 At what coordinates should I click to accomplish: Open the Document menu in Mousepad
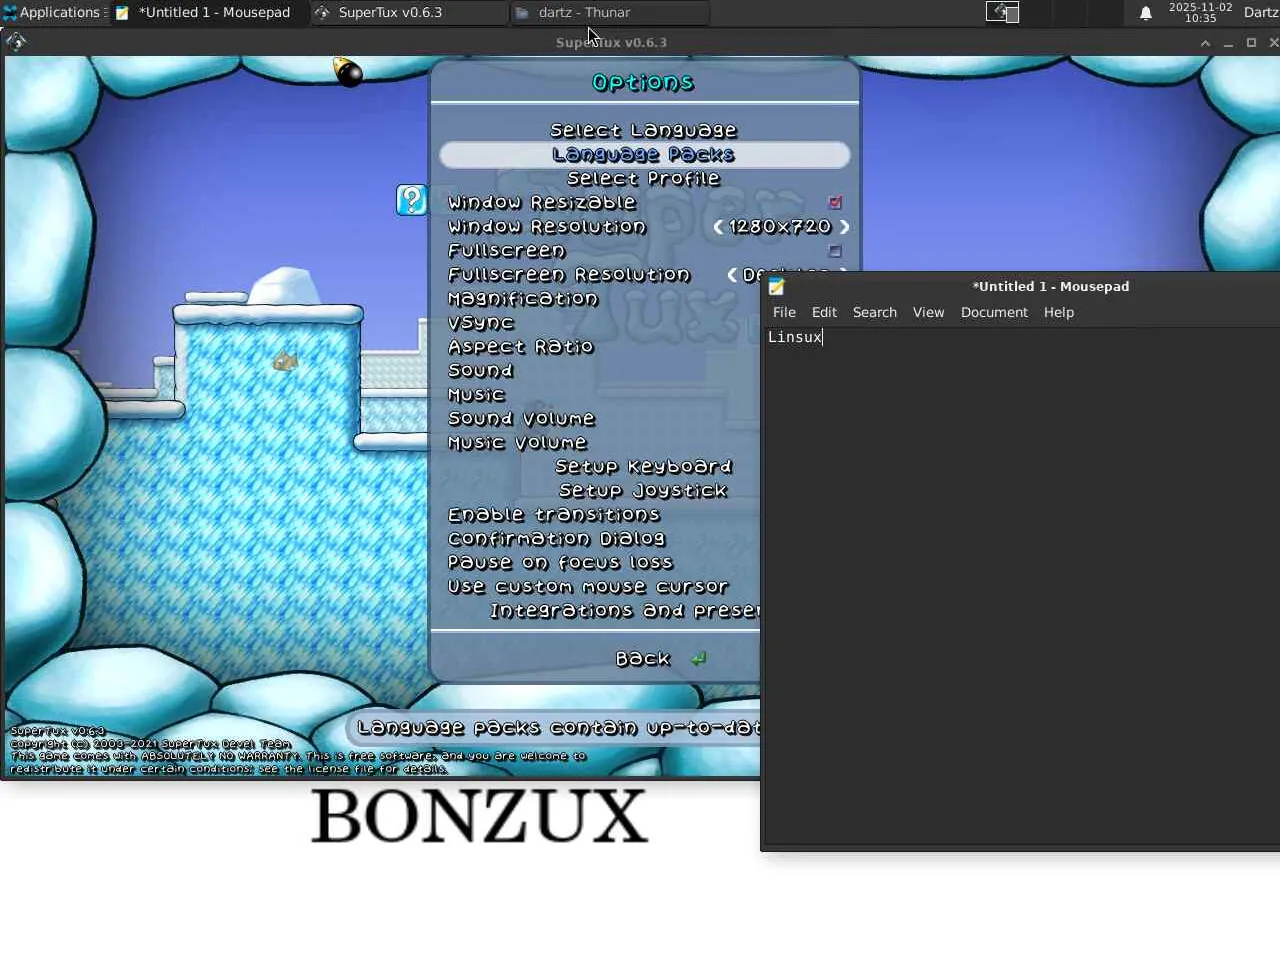pos(994,313)
